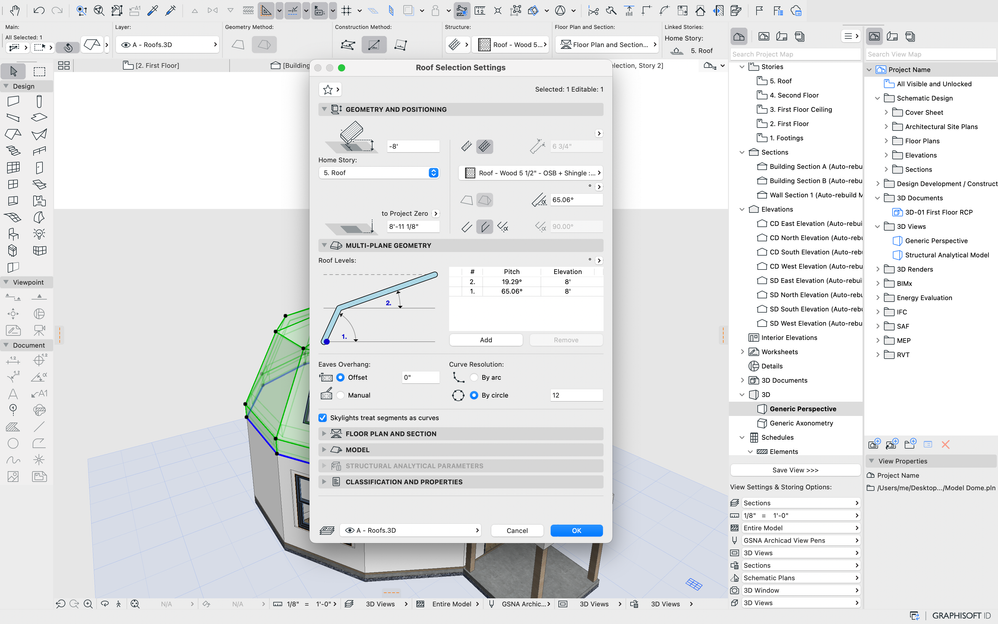Select the Marquee tool in the toolbox
The width and height of the screenshot is (998, 624).
(x=40, y=71)
